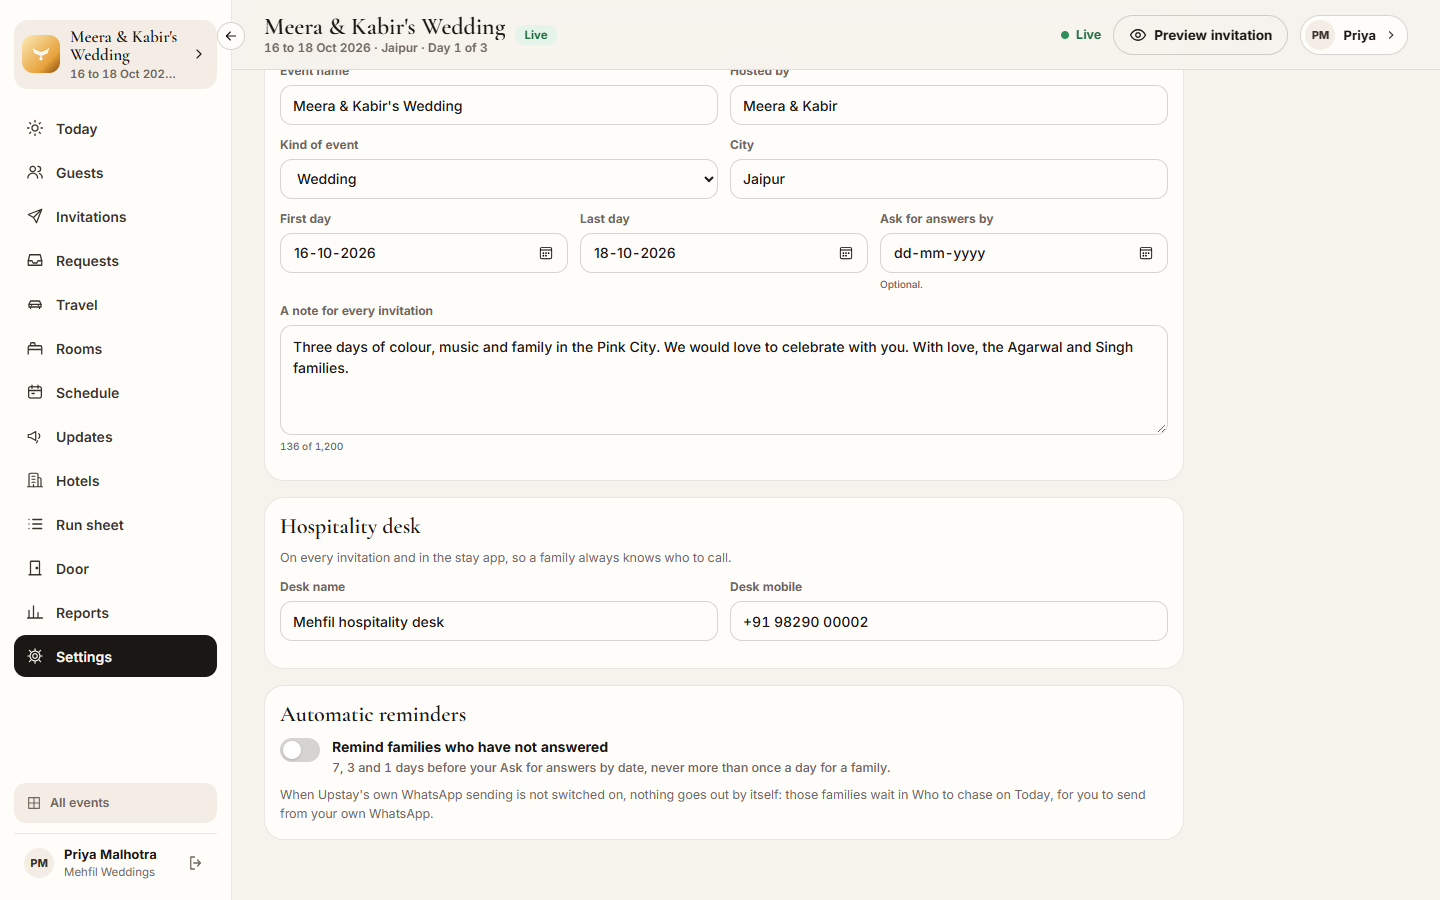Click the Rooms bed icon
This screenshot has height=900, width=1440.
[x=35, y=348]
